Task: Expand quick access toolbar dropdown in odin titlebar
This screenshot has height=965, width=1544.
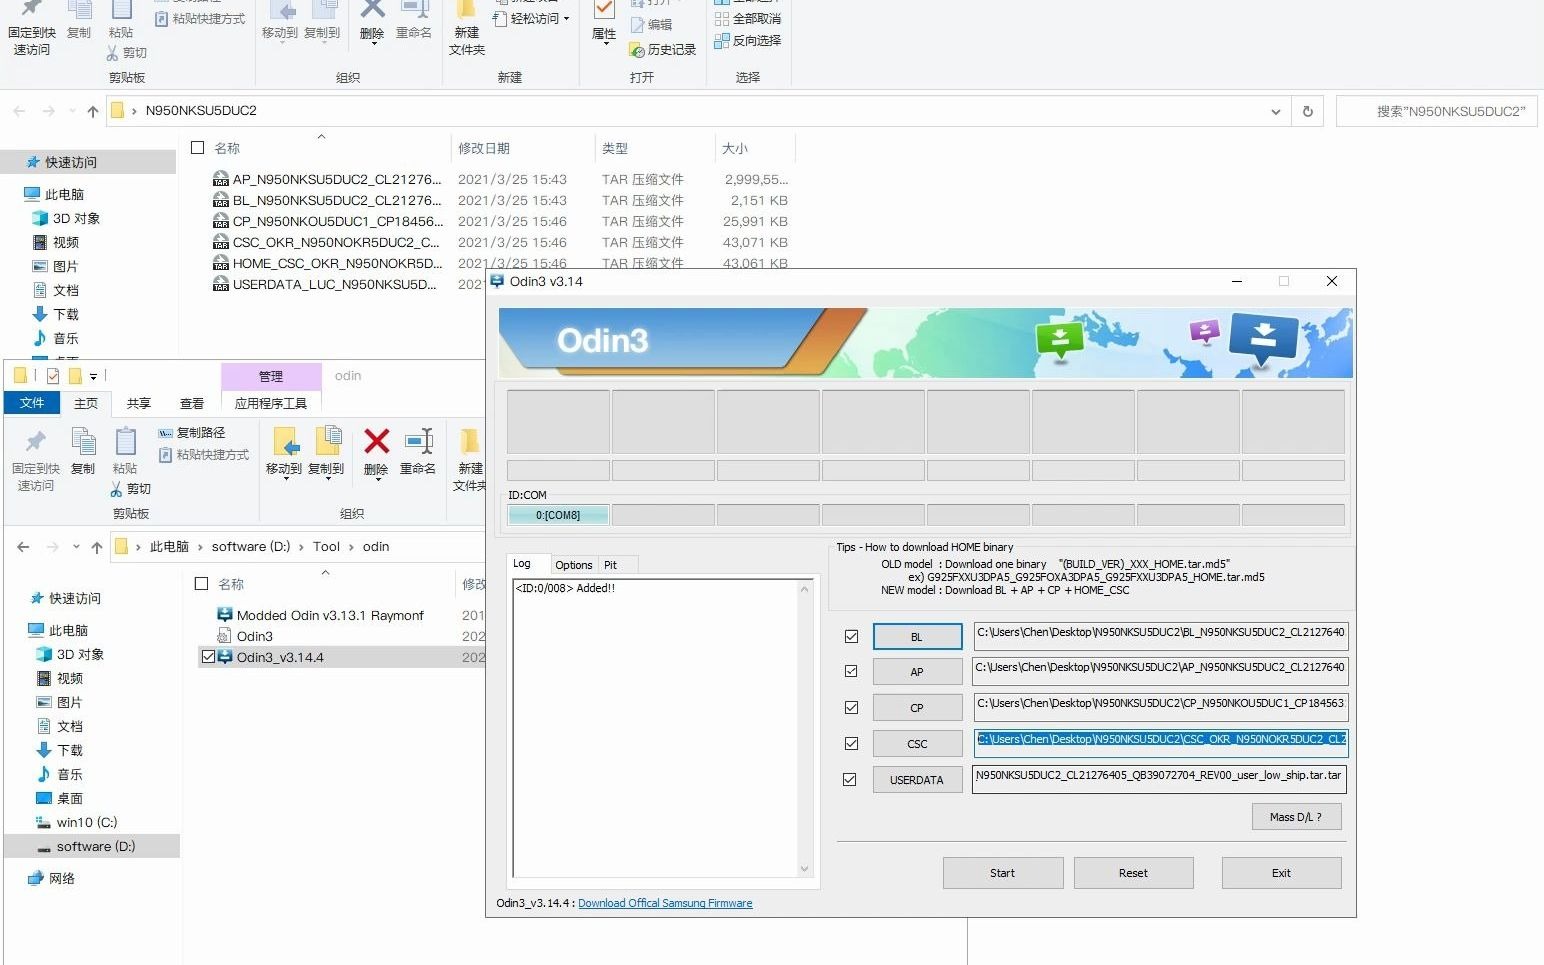Action: coord(93,376)
